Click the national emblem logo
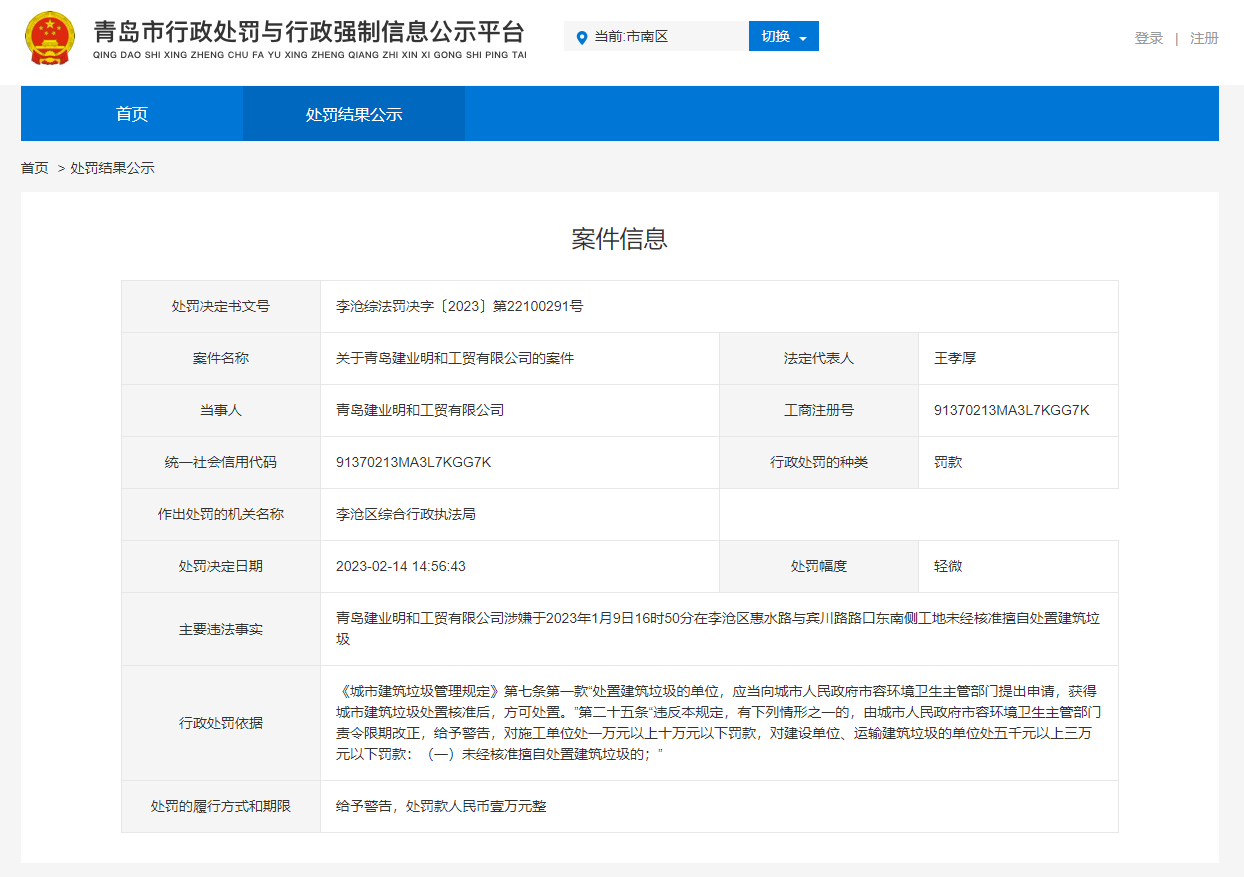 49,38
